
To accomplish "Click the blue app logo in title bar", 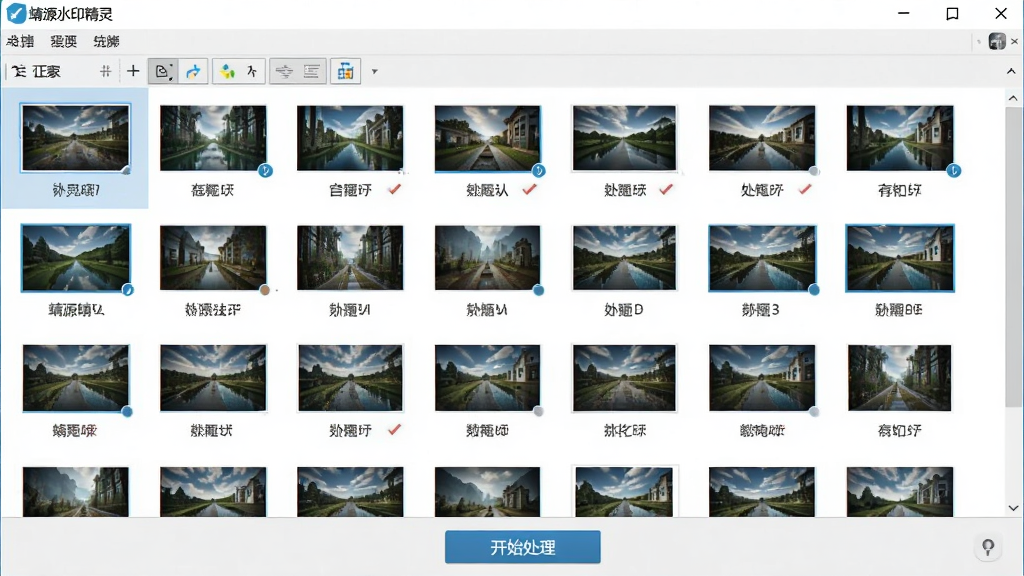I will (x=16, y=13).
